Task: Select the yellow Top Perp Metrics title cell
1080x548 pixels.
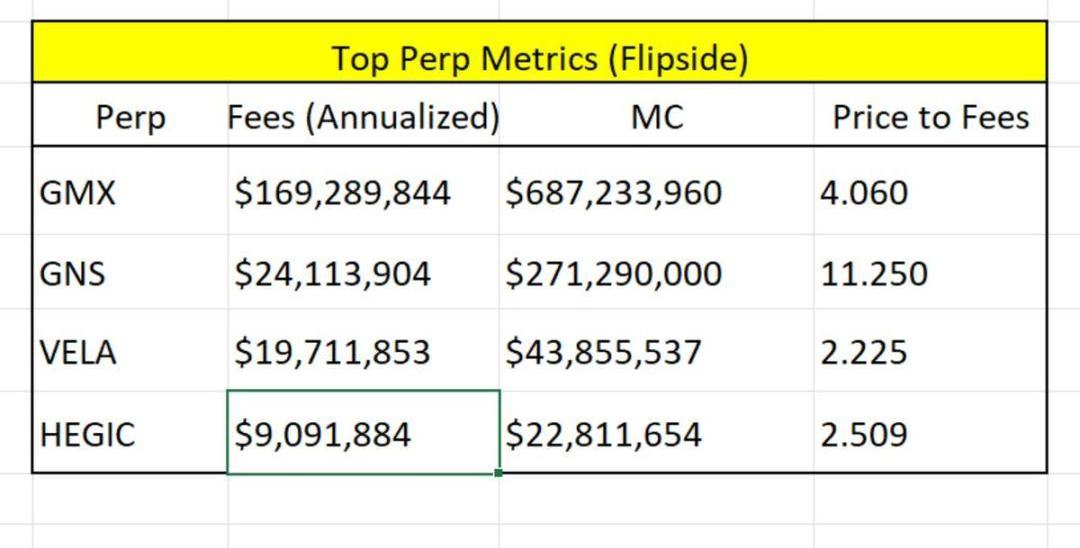Action: pos(539,58)
